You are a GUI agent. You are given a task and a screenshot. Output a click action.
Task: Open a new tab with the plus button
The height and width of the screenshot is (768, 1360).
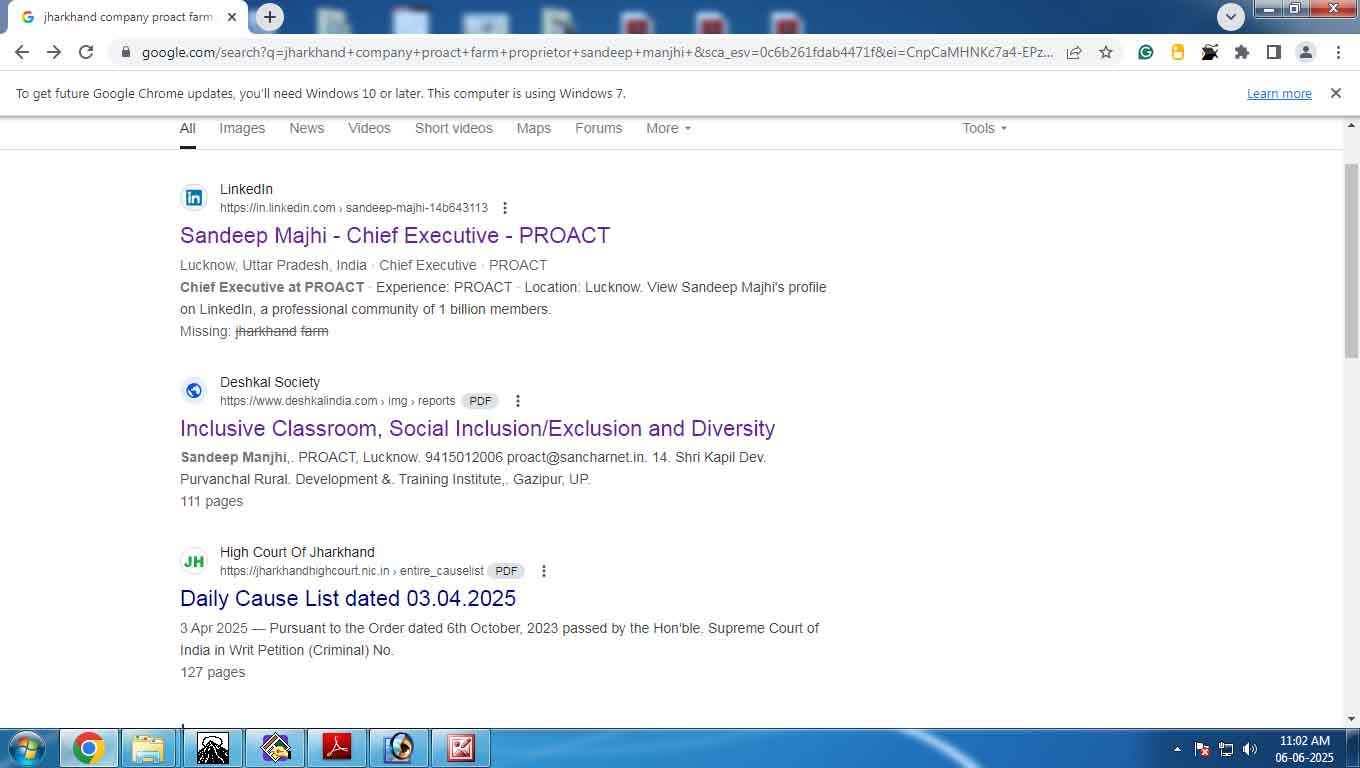point(269,16)
